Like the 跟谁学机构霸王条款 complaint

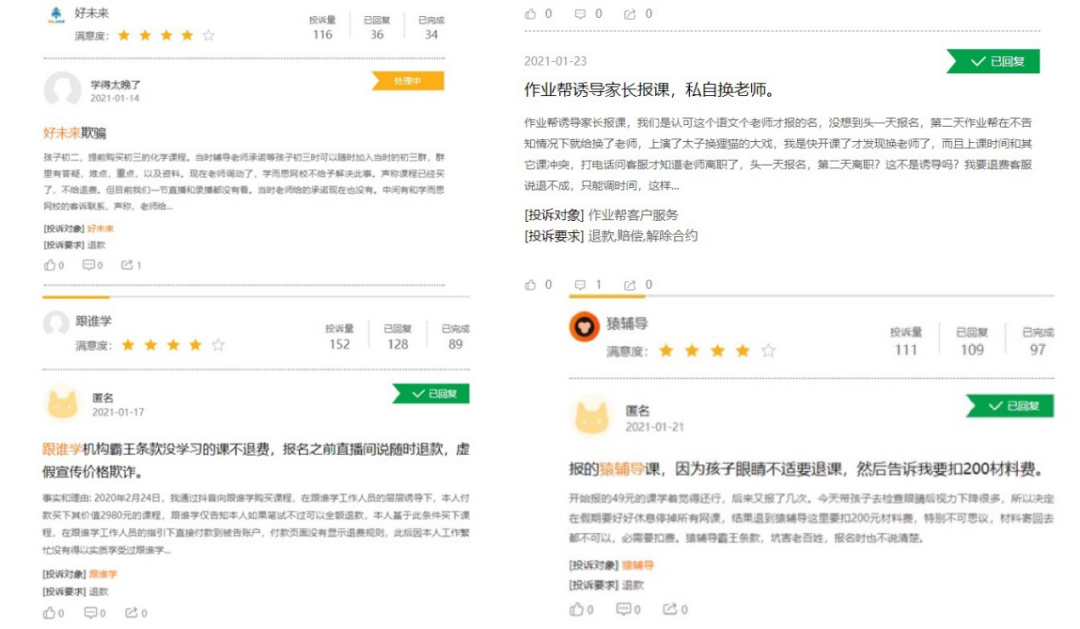50,612
